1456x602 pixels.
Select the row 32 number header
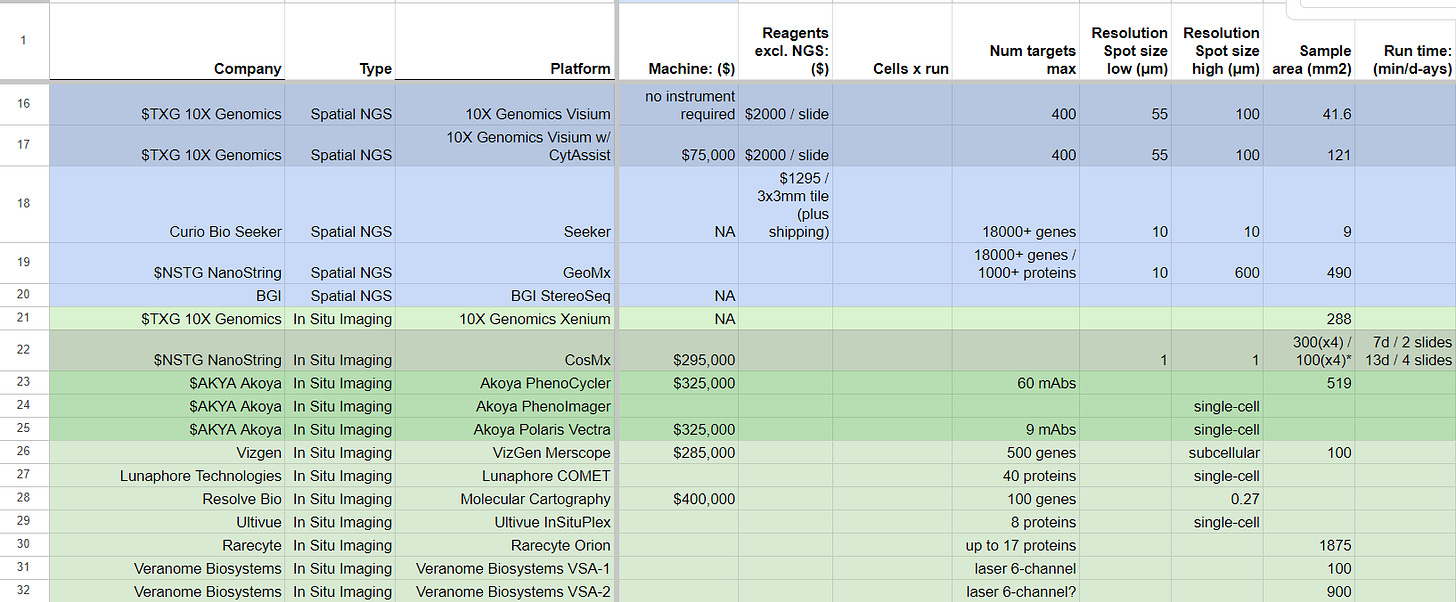(24, 591)
